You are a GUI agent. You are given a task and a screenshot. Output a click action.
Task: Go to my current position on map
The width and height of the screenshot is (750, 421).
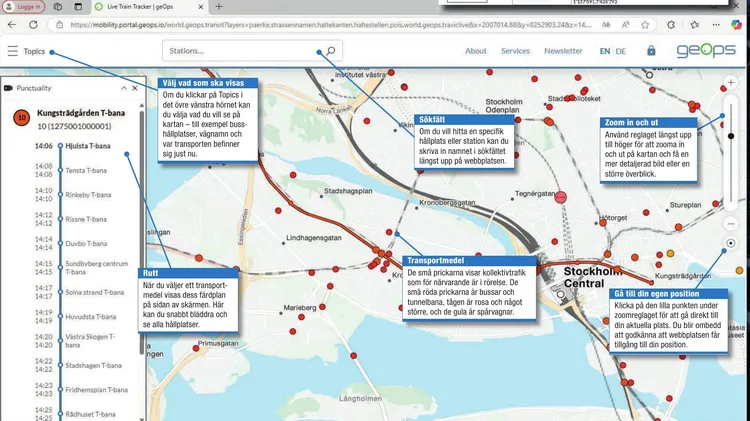pos(731,243)
